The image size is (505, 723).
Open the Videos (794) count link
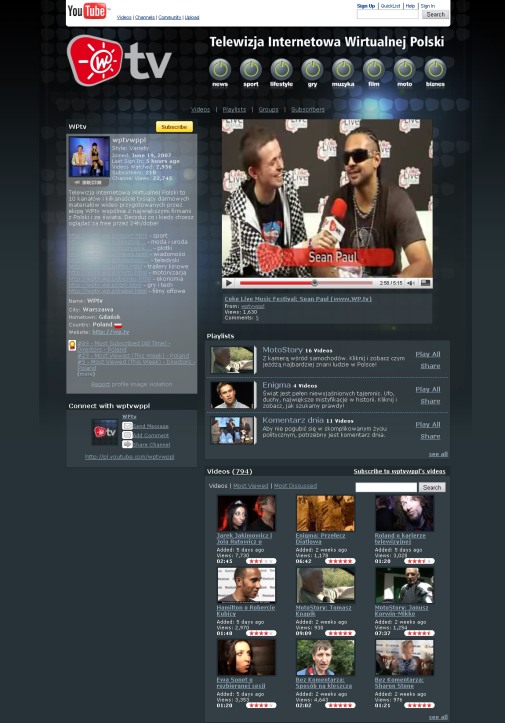[243, 471]
